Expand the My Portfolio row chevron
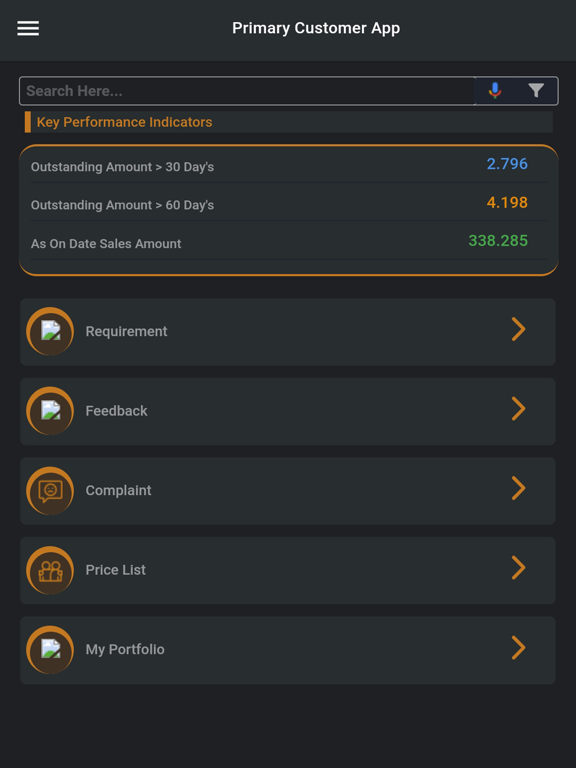The height and width of the screenshot is (768, 576). 519,648
